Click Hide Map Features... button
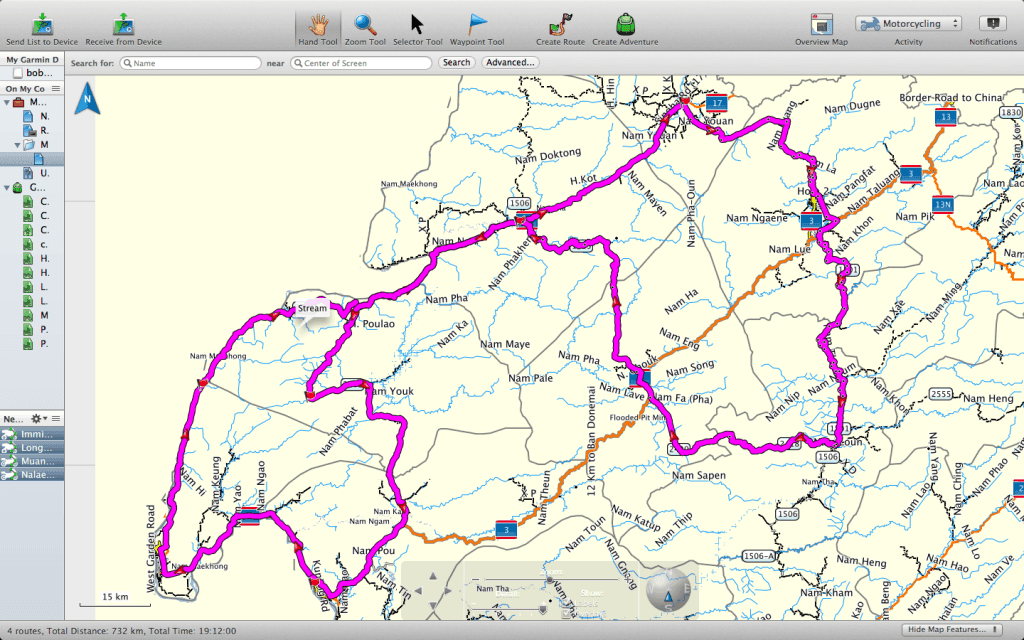1024x640 pixels. coord(952,630)
